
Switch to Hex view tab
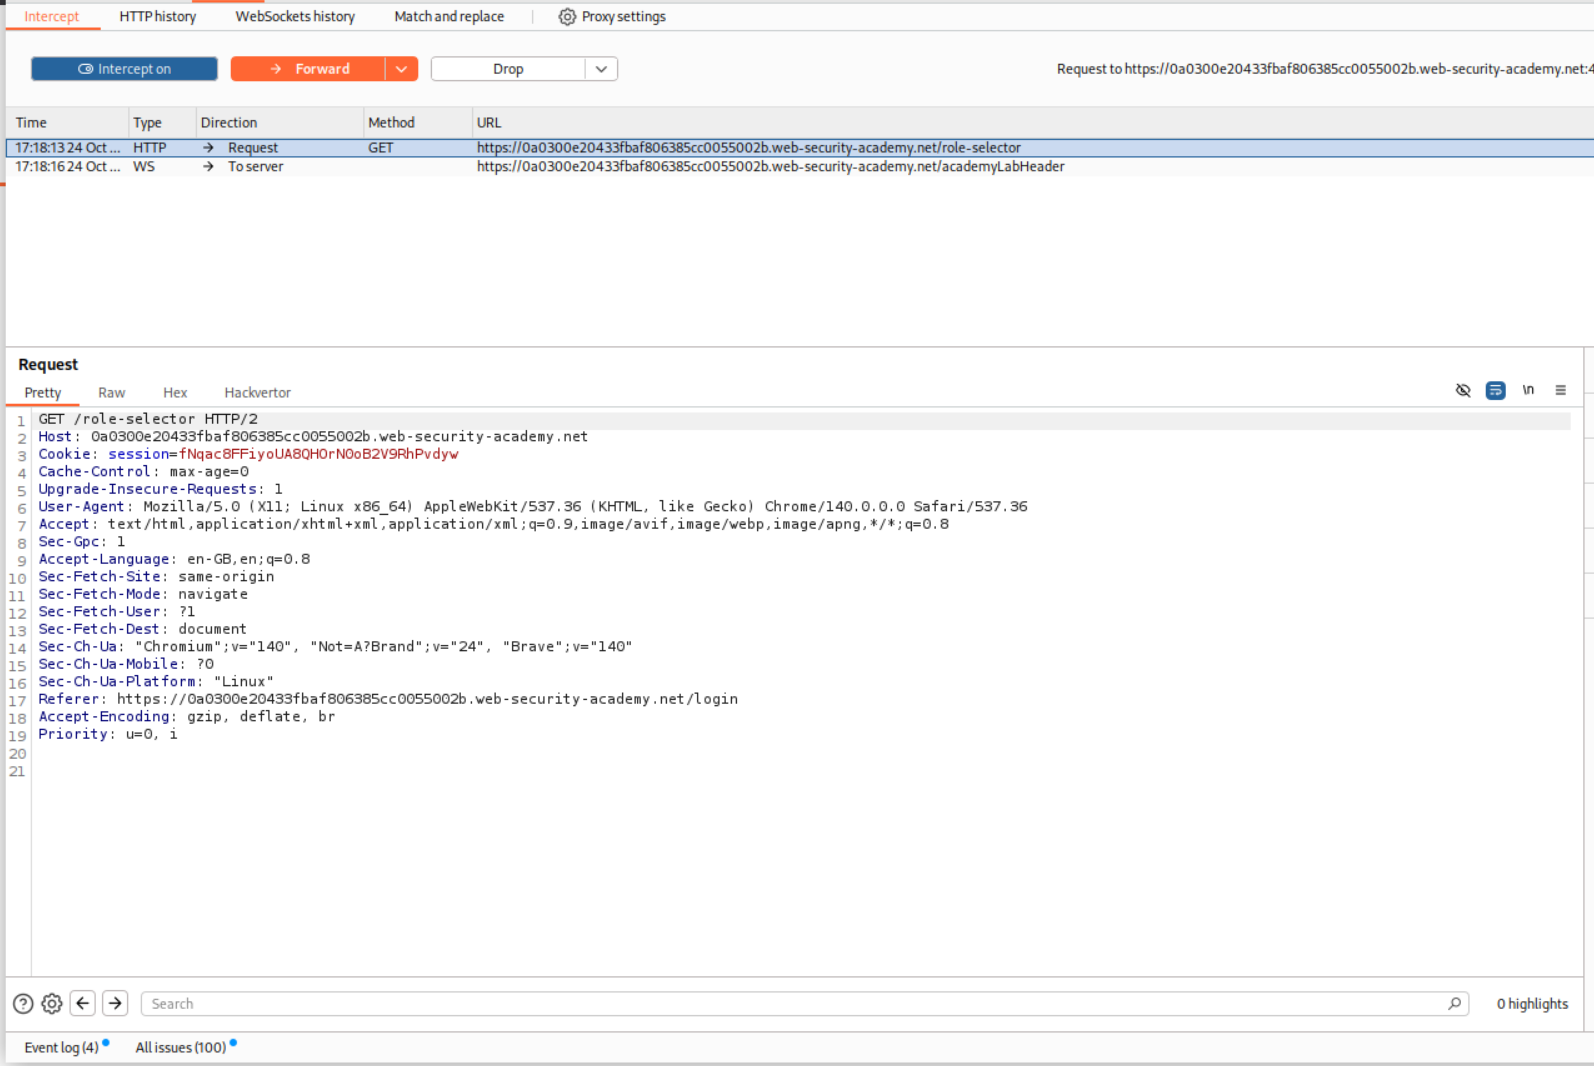pyautogui.click(x=175, y=393)
